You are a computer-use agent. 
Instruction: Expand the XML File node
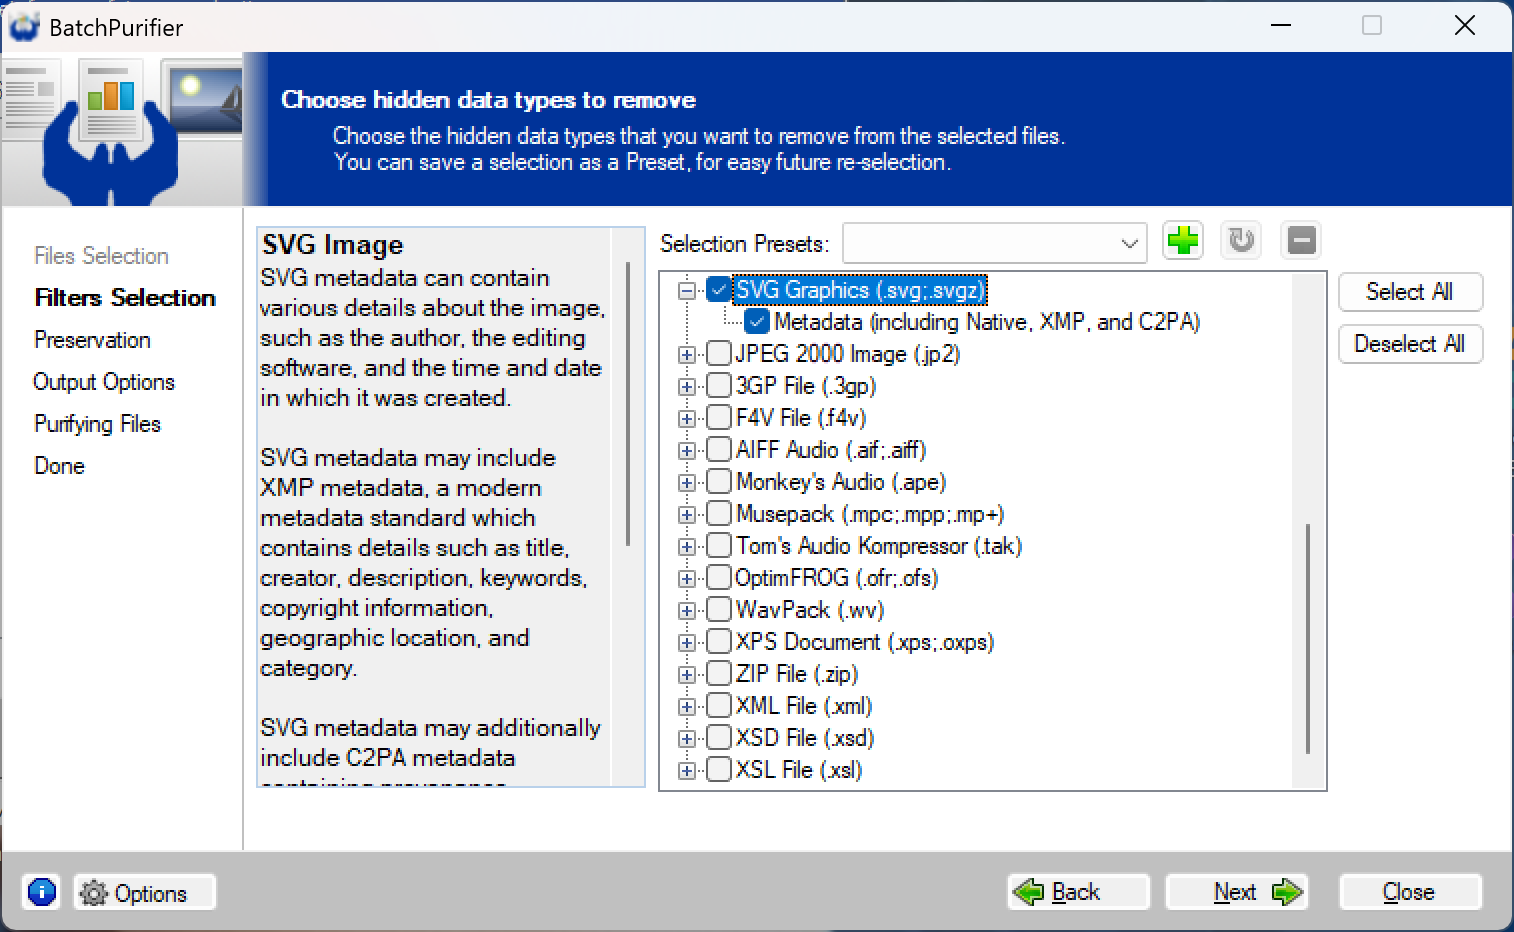pyautogui.click(x=687, y=707)
